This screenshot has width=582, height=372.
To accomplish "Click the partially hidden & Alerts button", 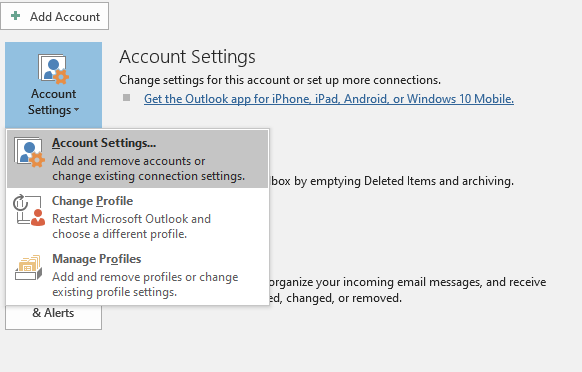I will [53, 317].
